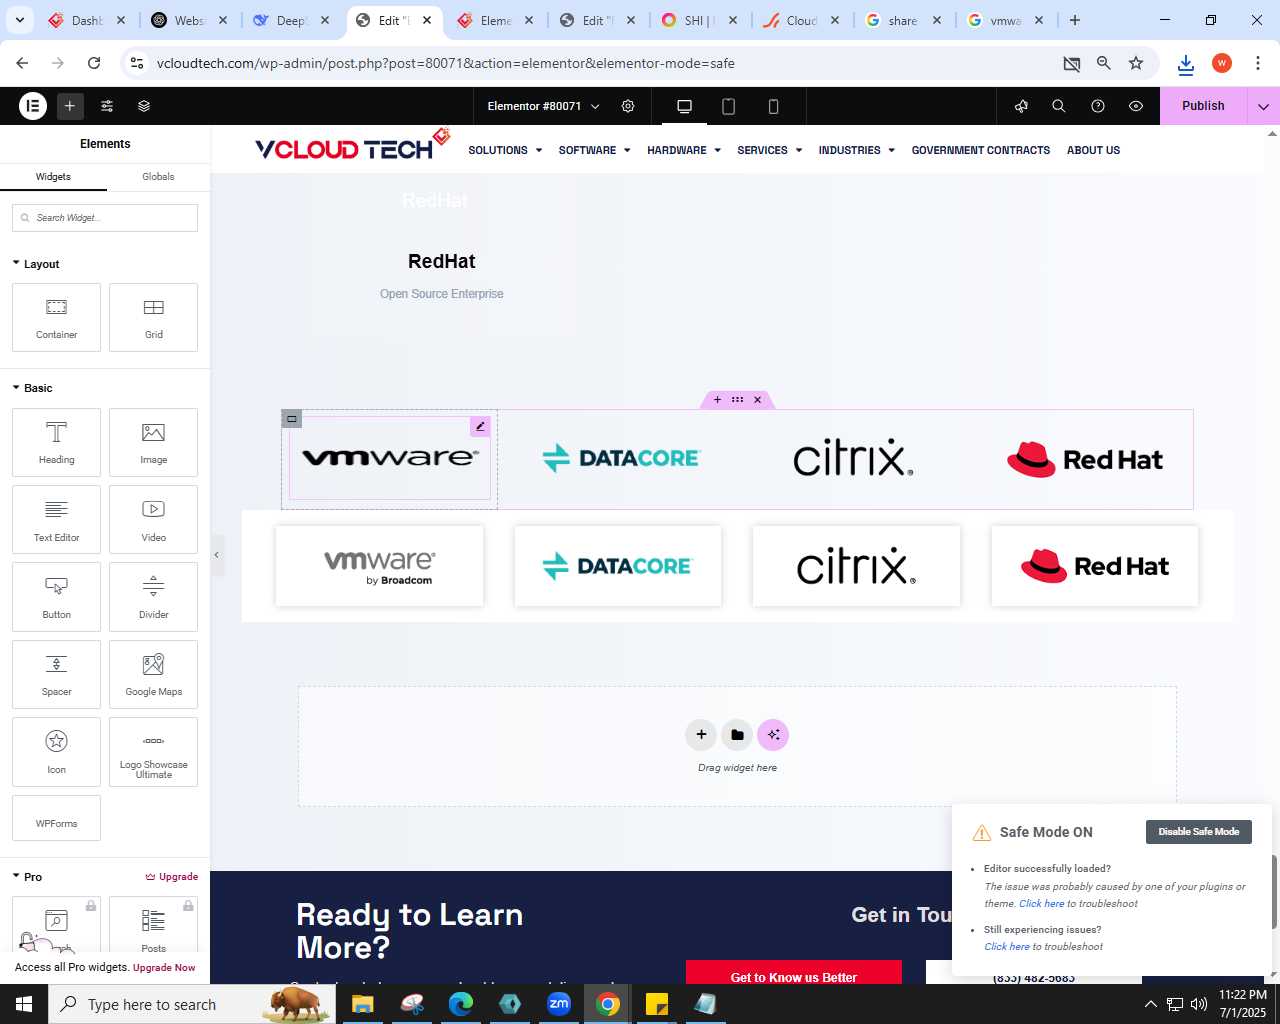Open Site Settings sliders icon
1280x1024 pixels.
[x=107, y=105]
